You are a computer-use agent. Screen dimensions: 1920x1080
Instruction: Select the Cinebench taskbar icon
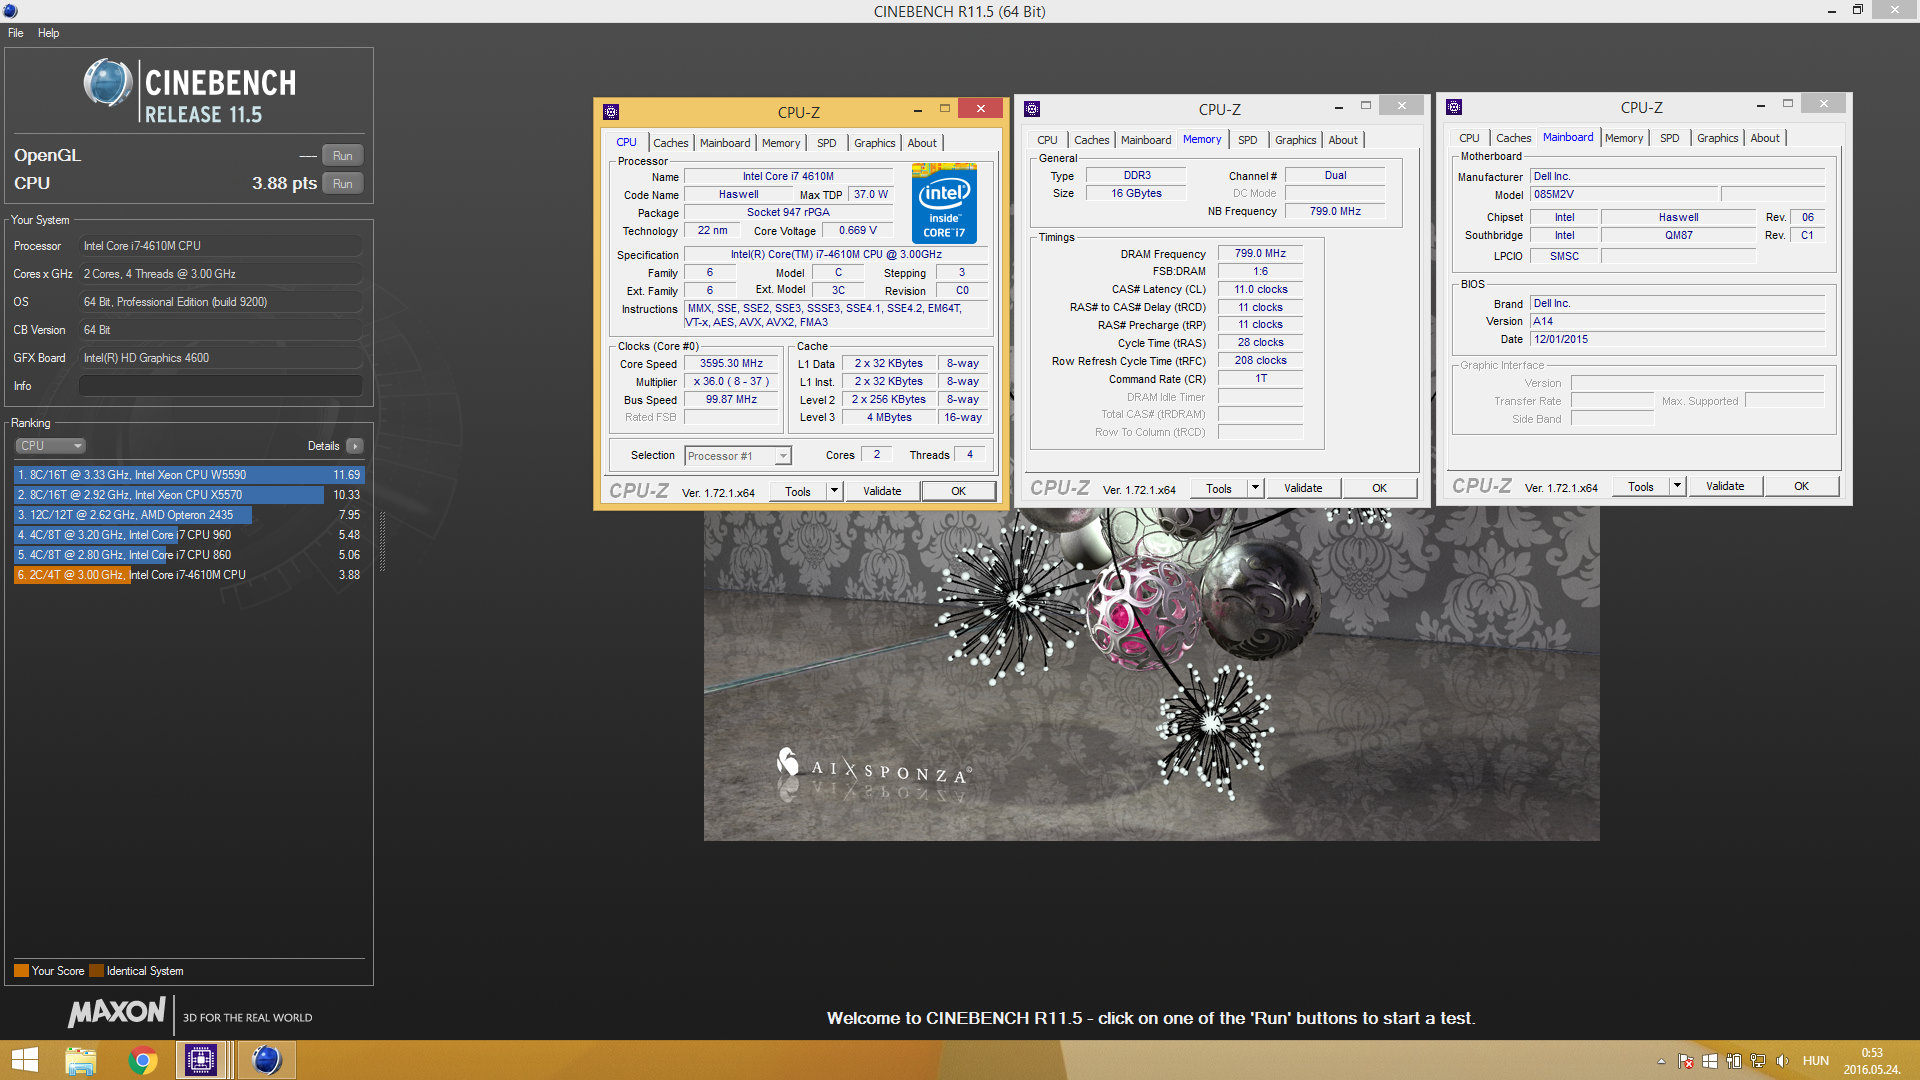[x=266, y=1060]
